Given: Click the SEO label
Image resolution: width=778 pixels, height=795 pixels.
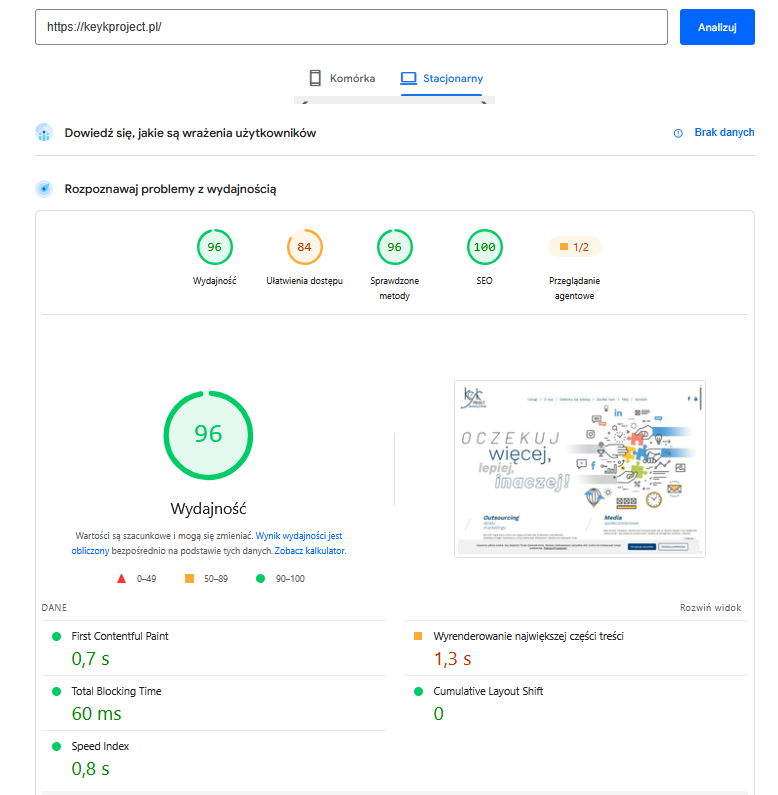Looking at the screenshot, I should click(484, 280).
